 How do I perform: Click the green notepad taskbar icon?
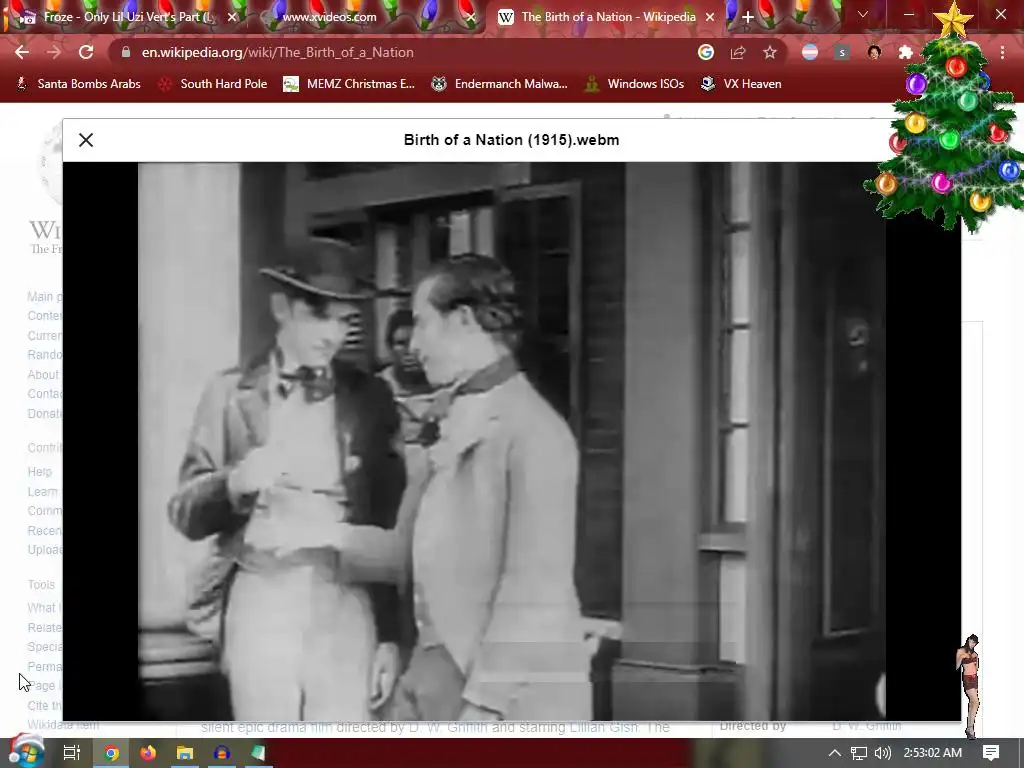click(x=258, y=753)
